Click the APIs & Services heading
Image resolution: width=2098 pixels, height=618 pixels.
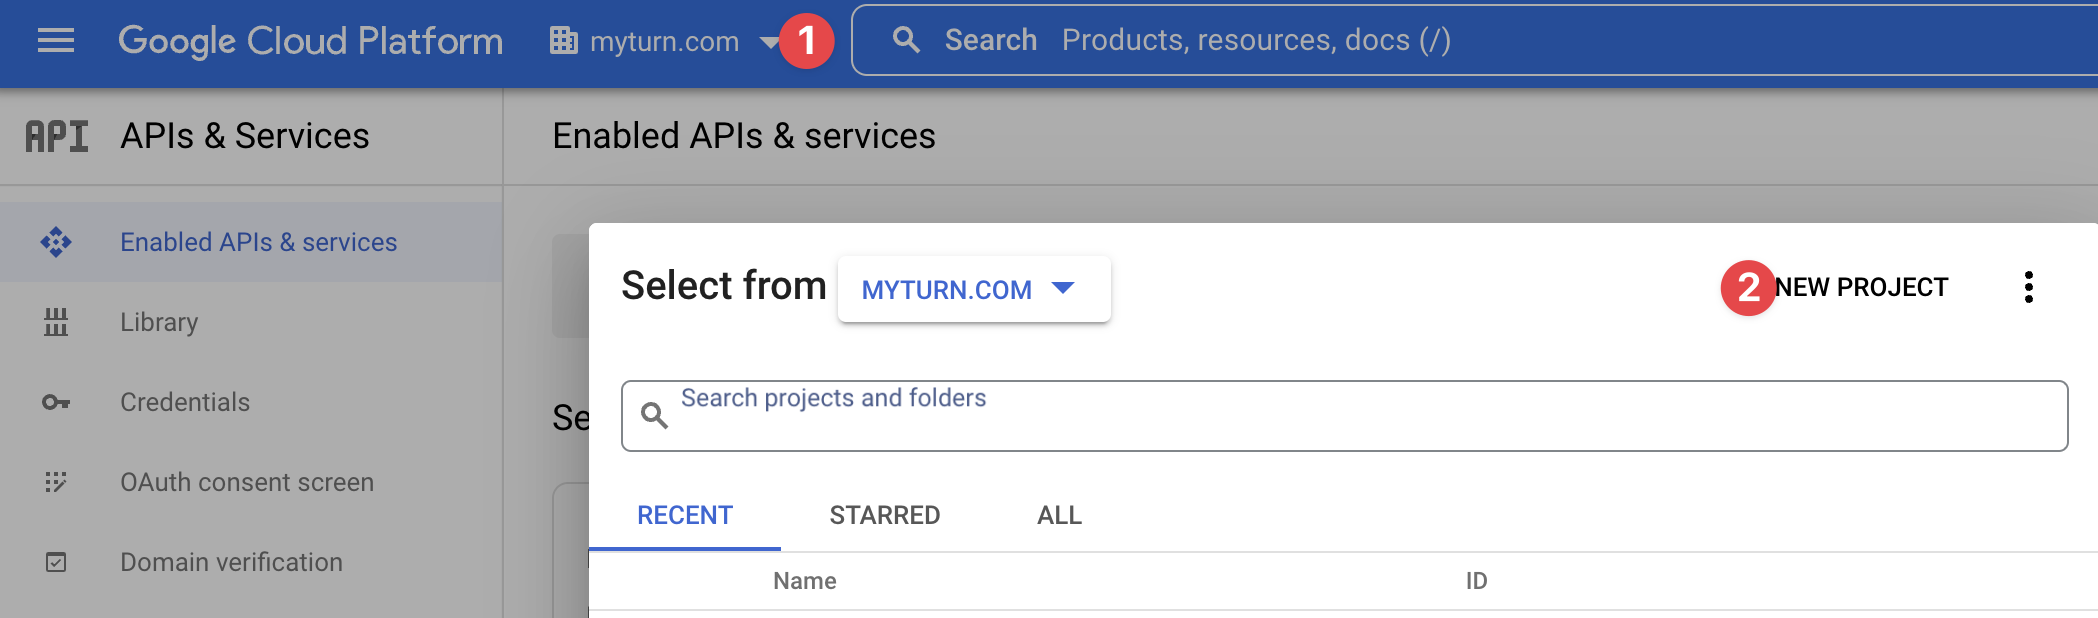(x=245, y=136)
